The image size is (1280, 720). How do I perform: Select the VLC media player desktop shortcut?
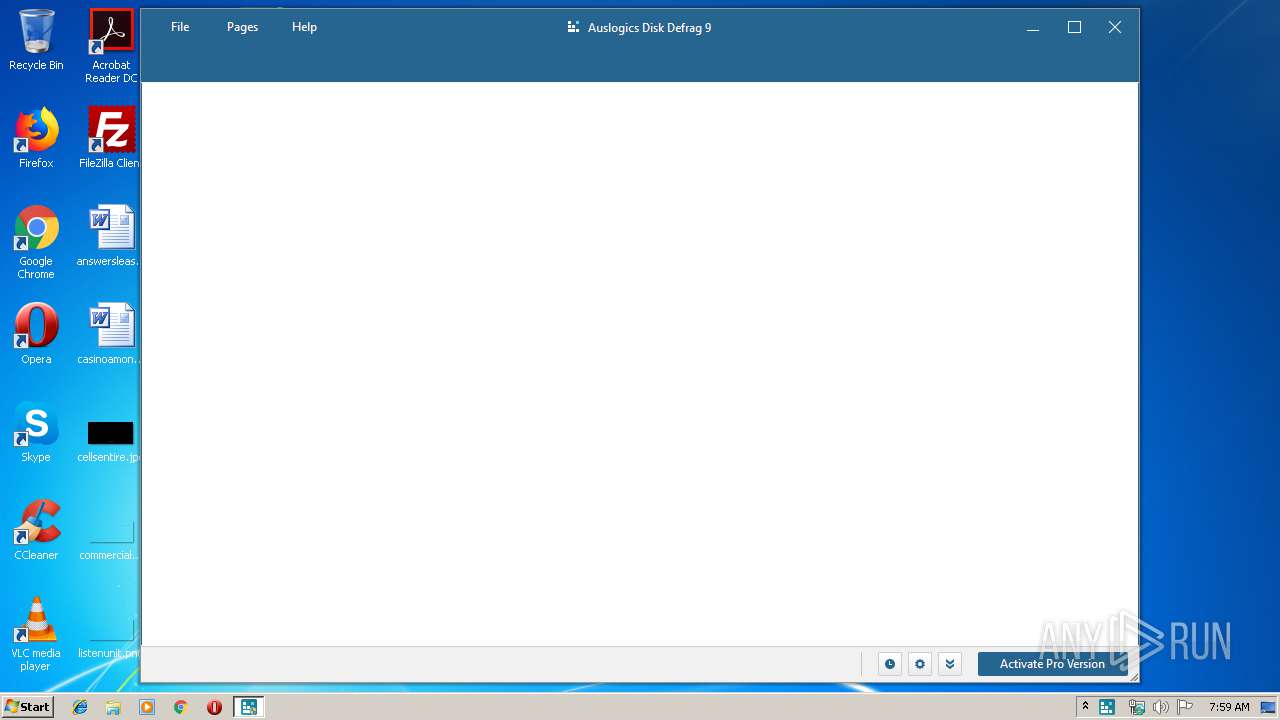pyautogui.click(x=36, y=634)
